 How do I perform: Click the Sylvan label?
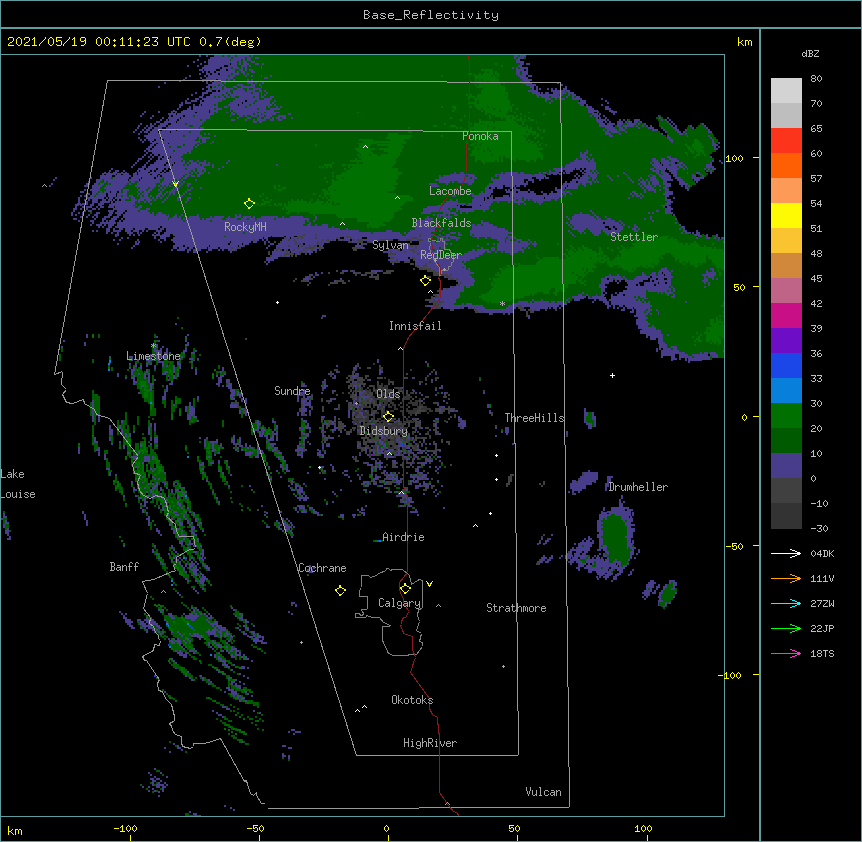coord(390,245)
